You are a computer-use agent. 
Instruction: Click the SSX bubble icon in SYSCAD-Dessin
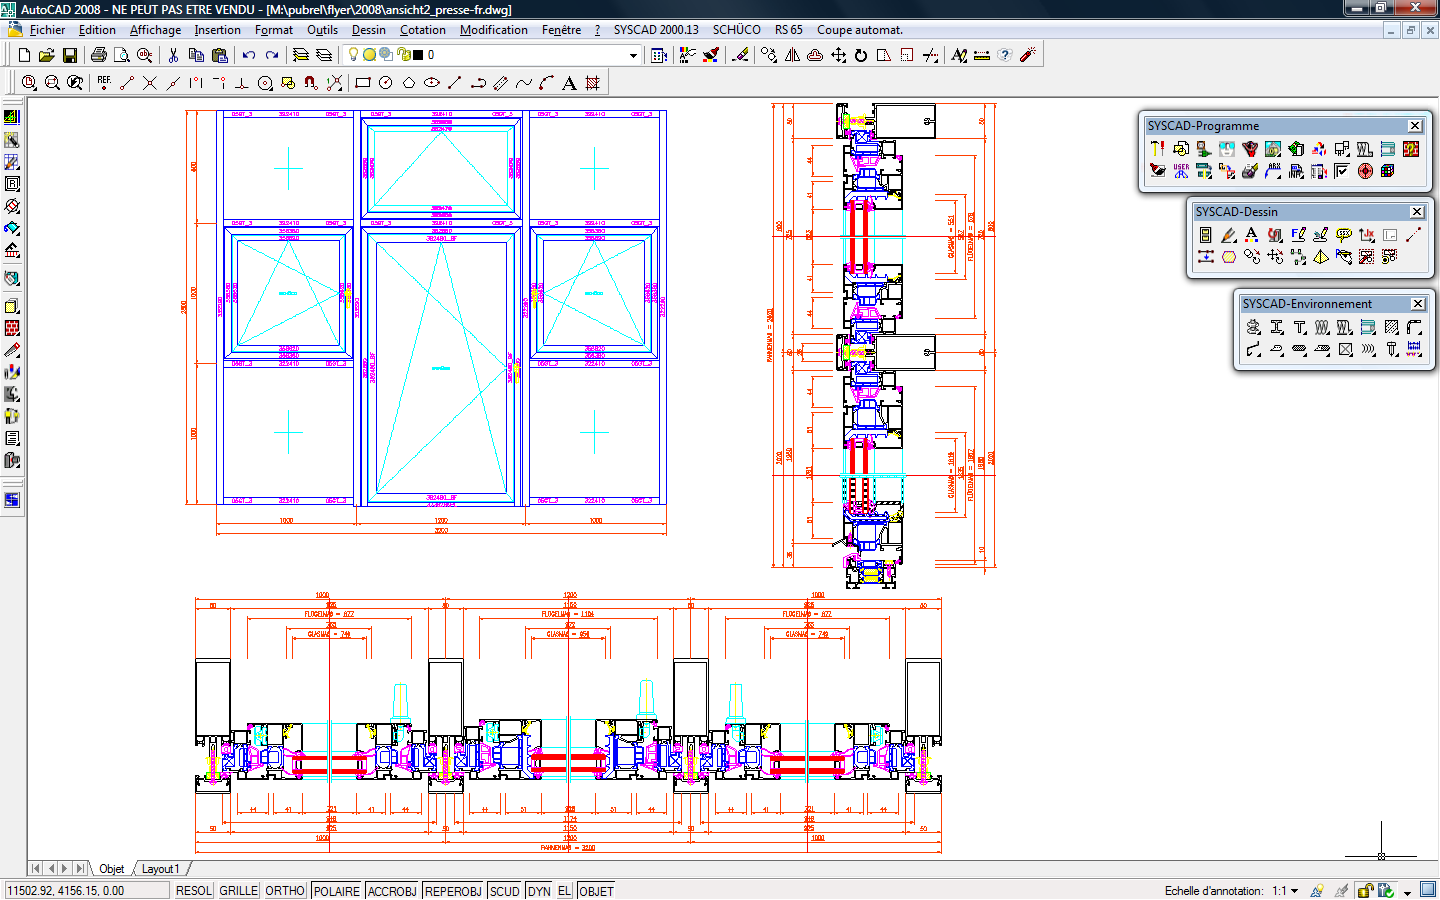1344,235
